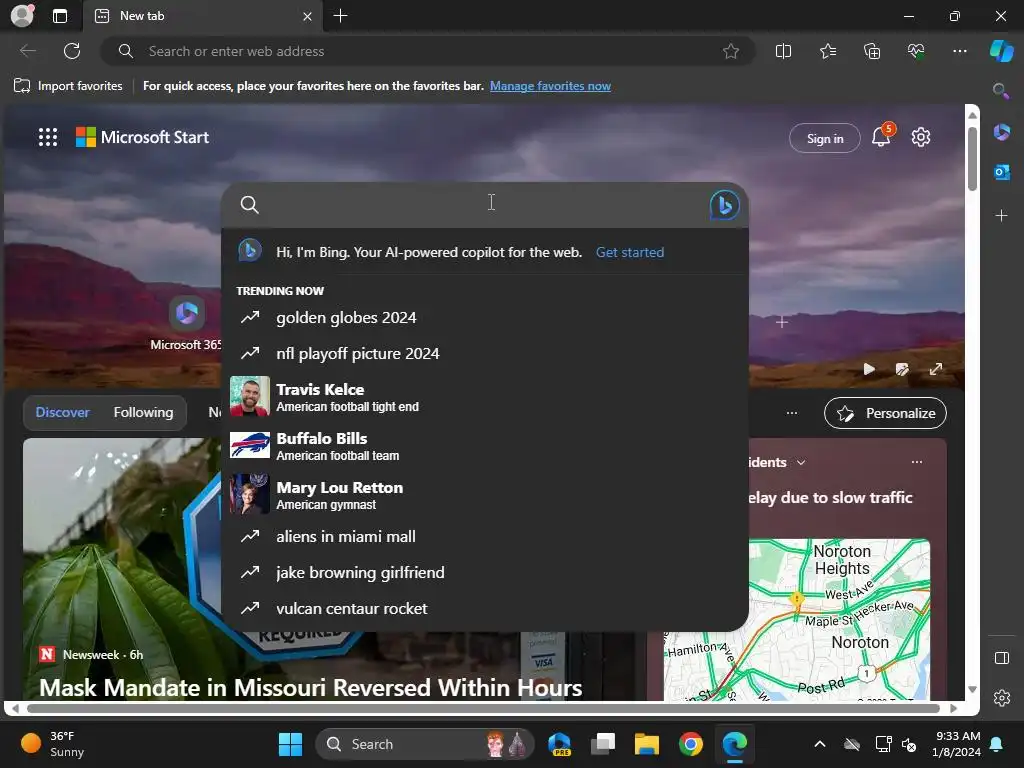The height and width of the screenshot is (768, 1024).
Task: Select Buffalo Bills suggestion
Action: tap(485, 445)
